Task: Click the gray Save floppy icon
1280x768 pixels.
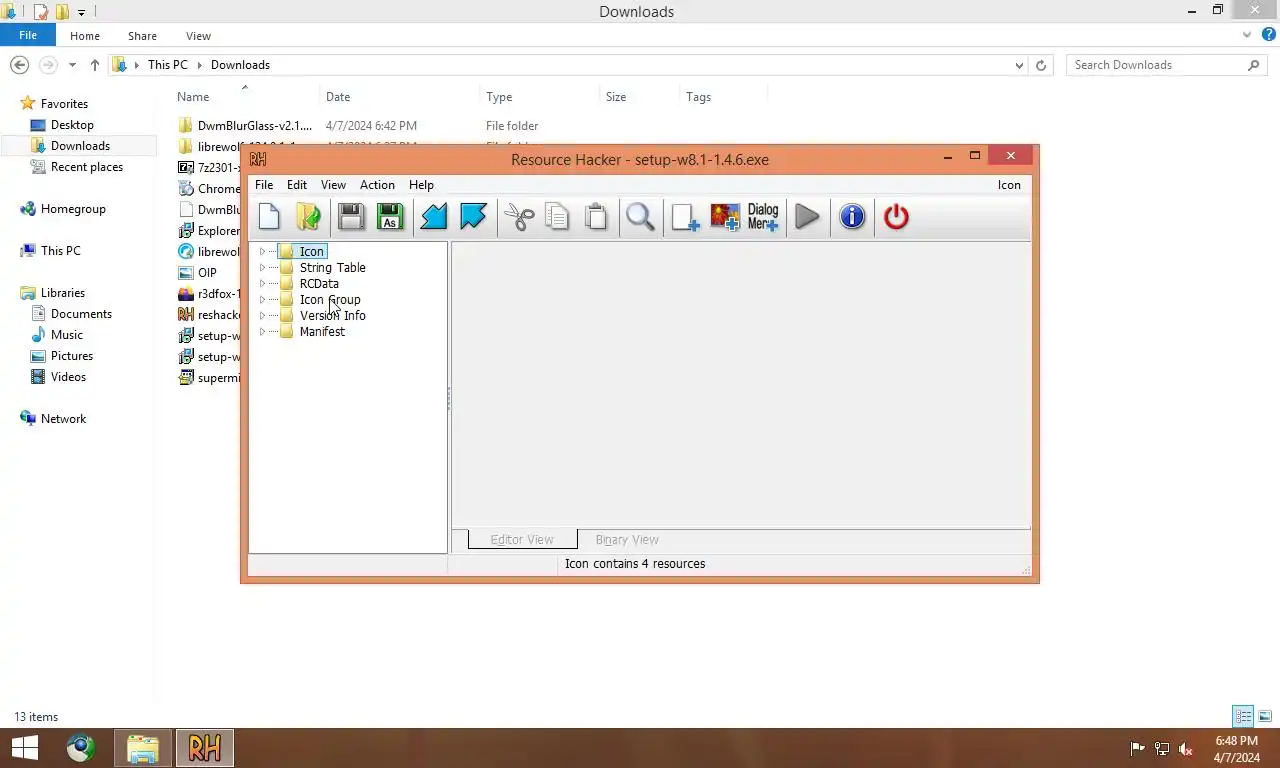Action: [x=350, y=217]
